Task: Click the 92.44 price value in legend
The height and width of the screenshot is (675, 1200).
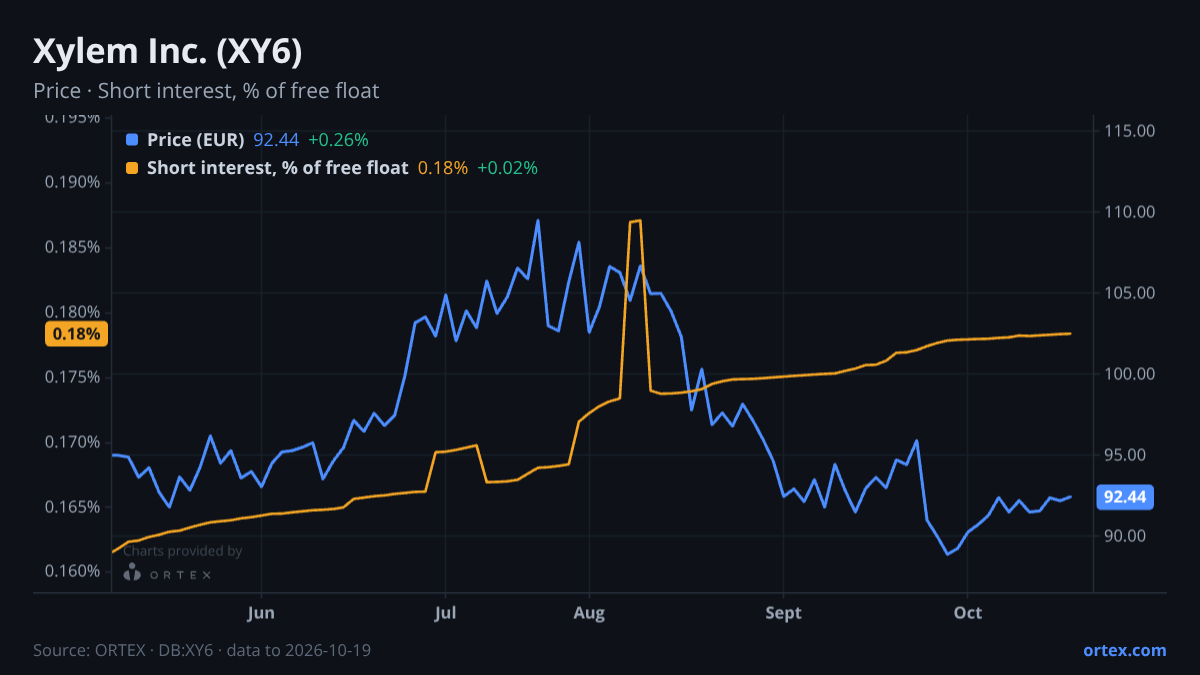Action: tap(276, 140)
